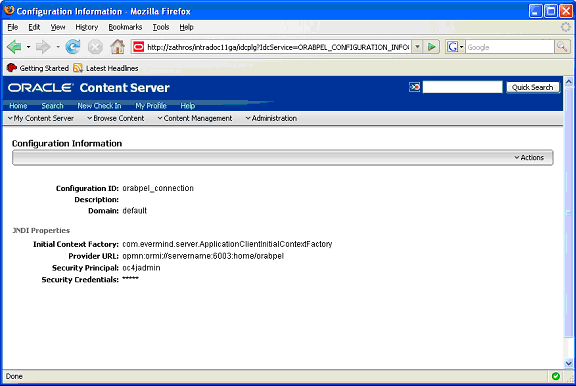
Task: Open Latest Headlines feed bookmark
Action: (105, 68)
